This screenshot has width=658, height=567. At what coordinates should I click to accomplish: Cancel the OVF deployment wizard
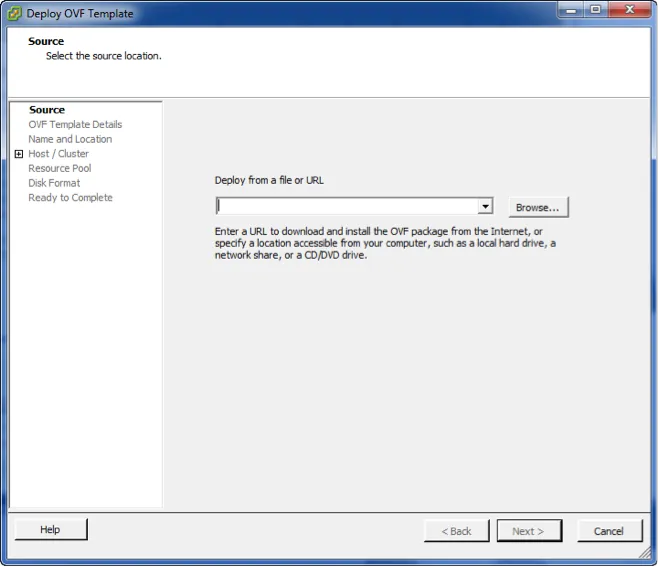[609, 531]
